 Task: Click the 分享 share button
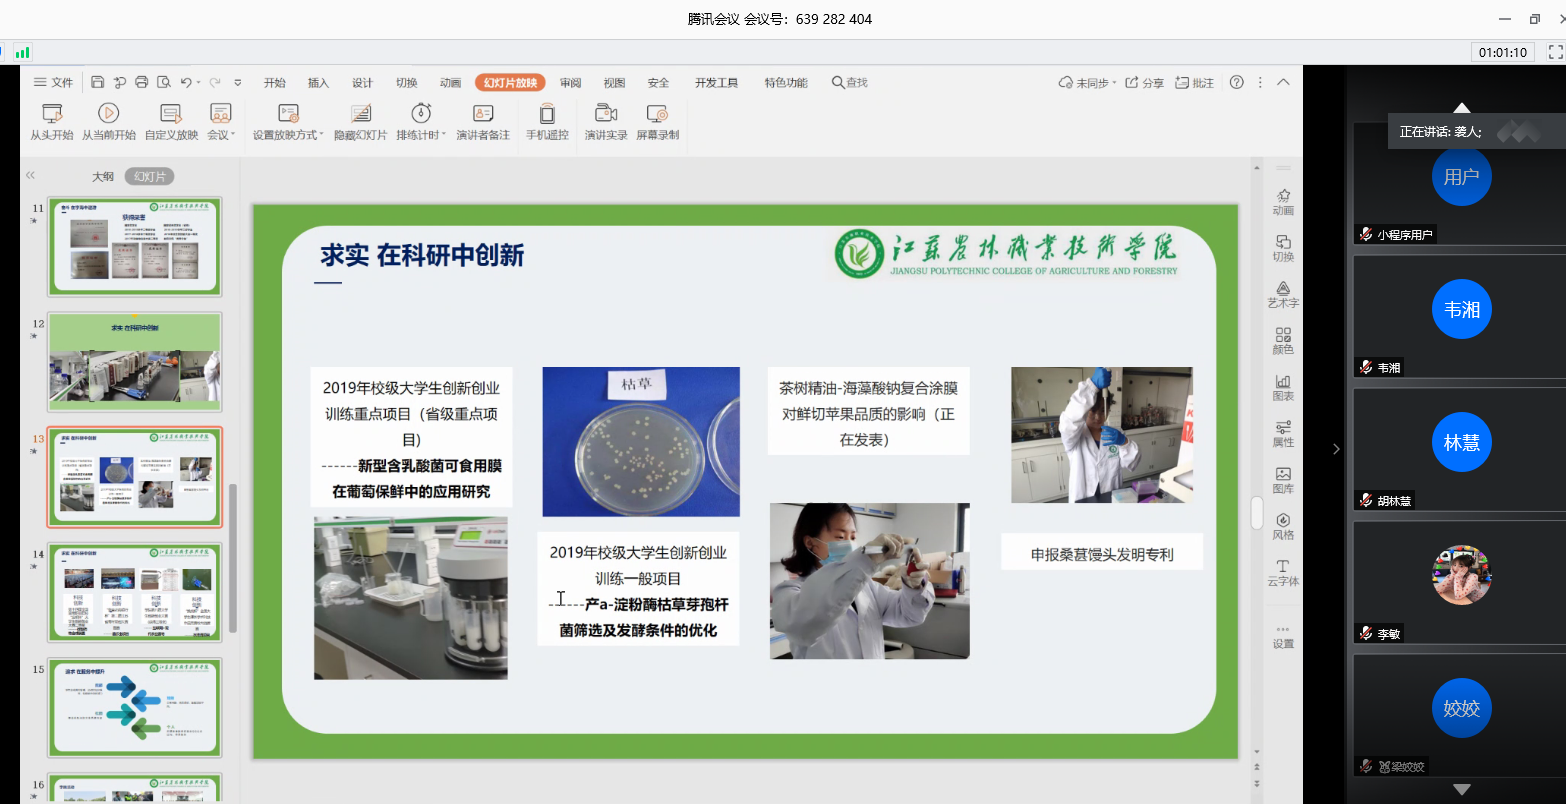coord(1145,83)
